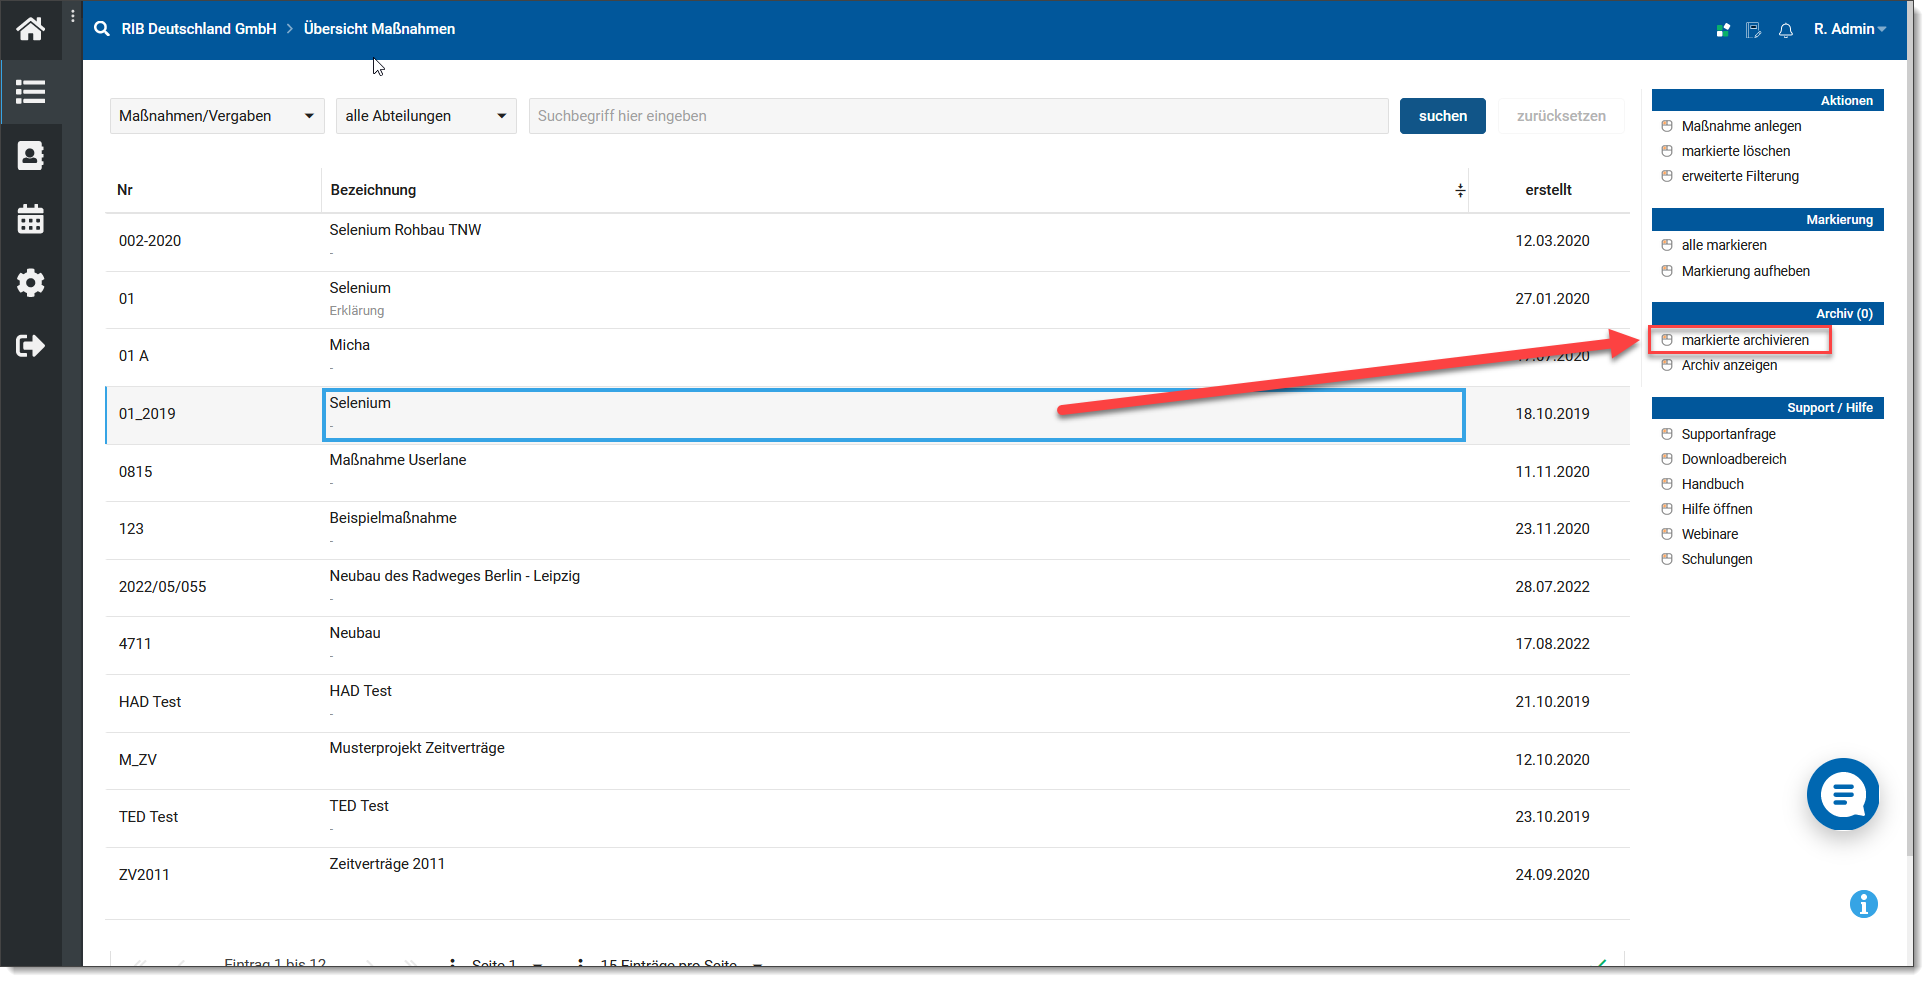Select erweiterte Filterung action
Screen dimensions: 1929x982
[1740, 176]
